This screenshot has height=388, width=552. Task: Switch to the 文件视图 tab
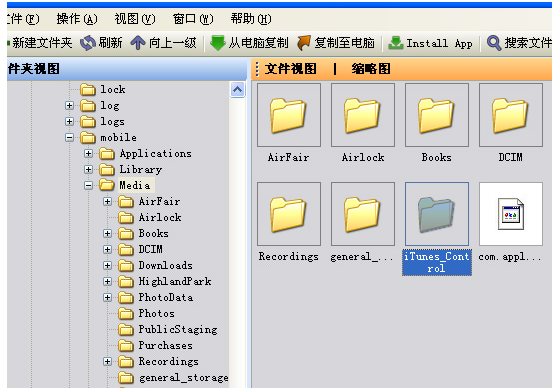290,69
